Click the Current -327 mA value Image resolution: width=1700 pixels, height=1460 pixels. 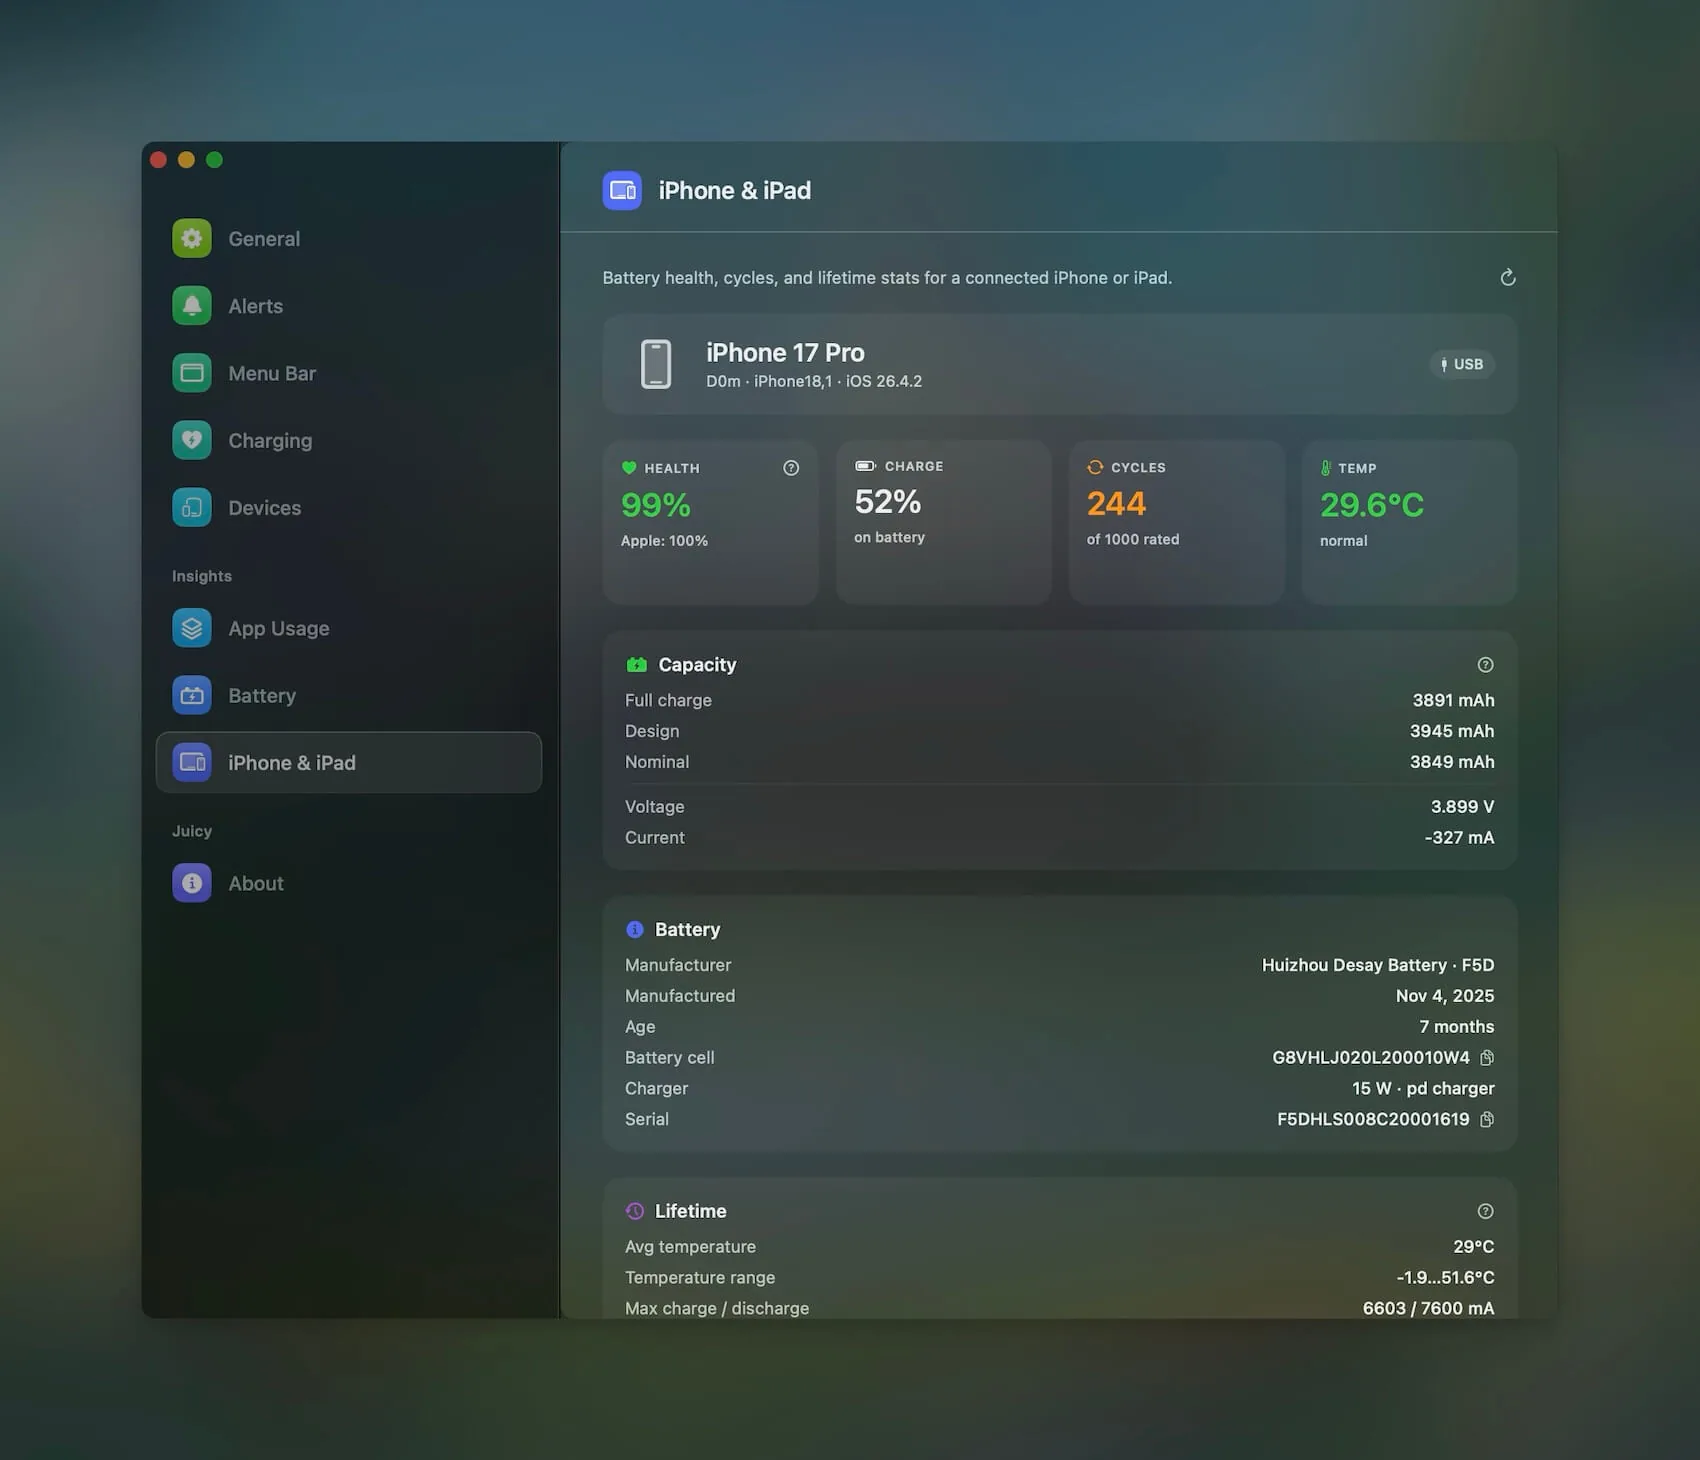click(x=1459, y=838)
